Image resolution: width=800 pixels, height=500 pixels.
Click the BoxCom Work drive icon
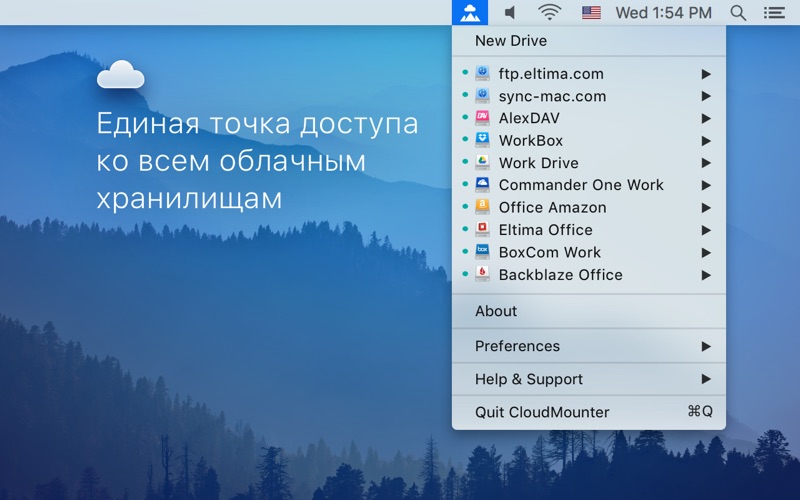tap(482, 252)
